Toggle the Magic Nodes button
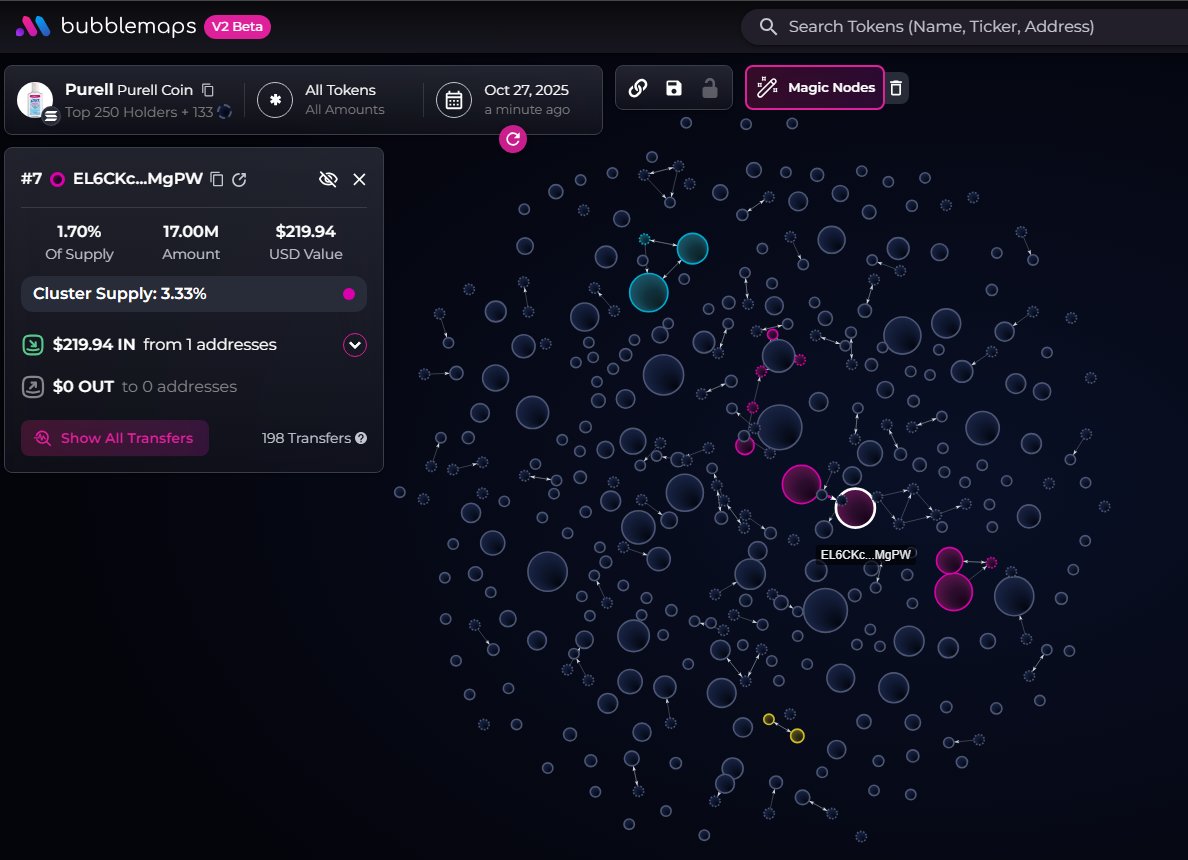The height and width of the screenshot is (860, 1188). click(x=815, y=88)
